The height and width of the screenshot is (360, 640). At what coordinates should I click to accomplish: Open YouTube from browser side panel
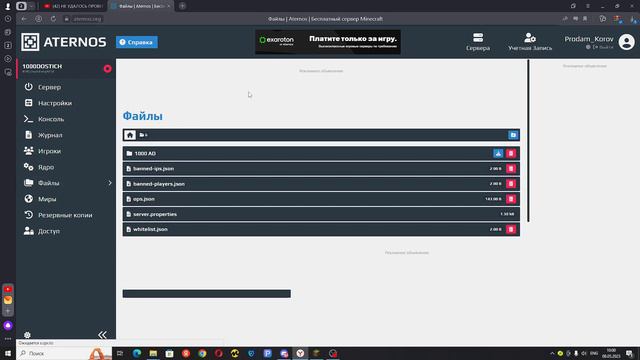point(8,289)
